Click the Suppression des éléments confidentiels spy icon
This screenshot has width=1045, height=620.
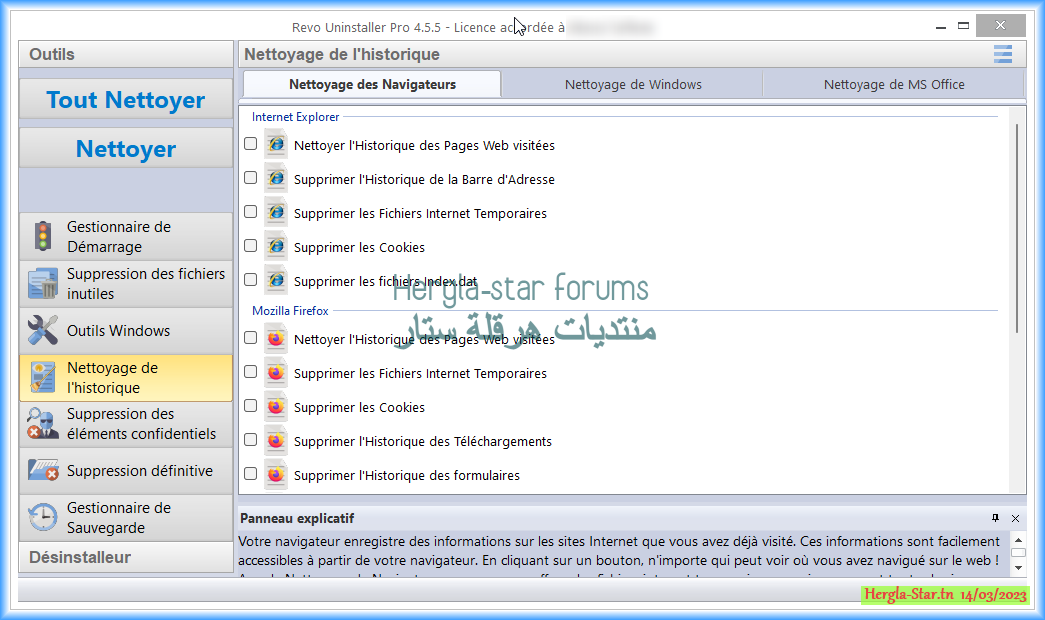tap(43, 423)
